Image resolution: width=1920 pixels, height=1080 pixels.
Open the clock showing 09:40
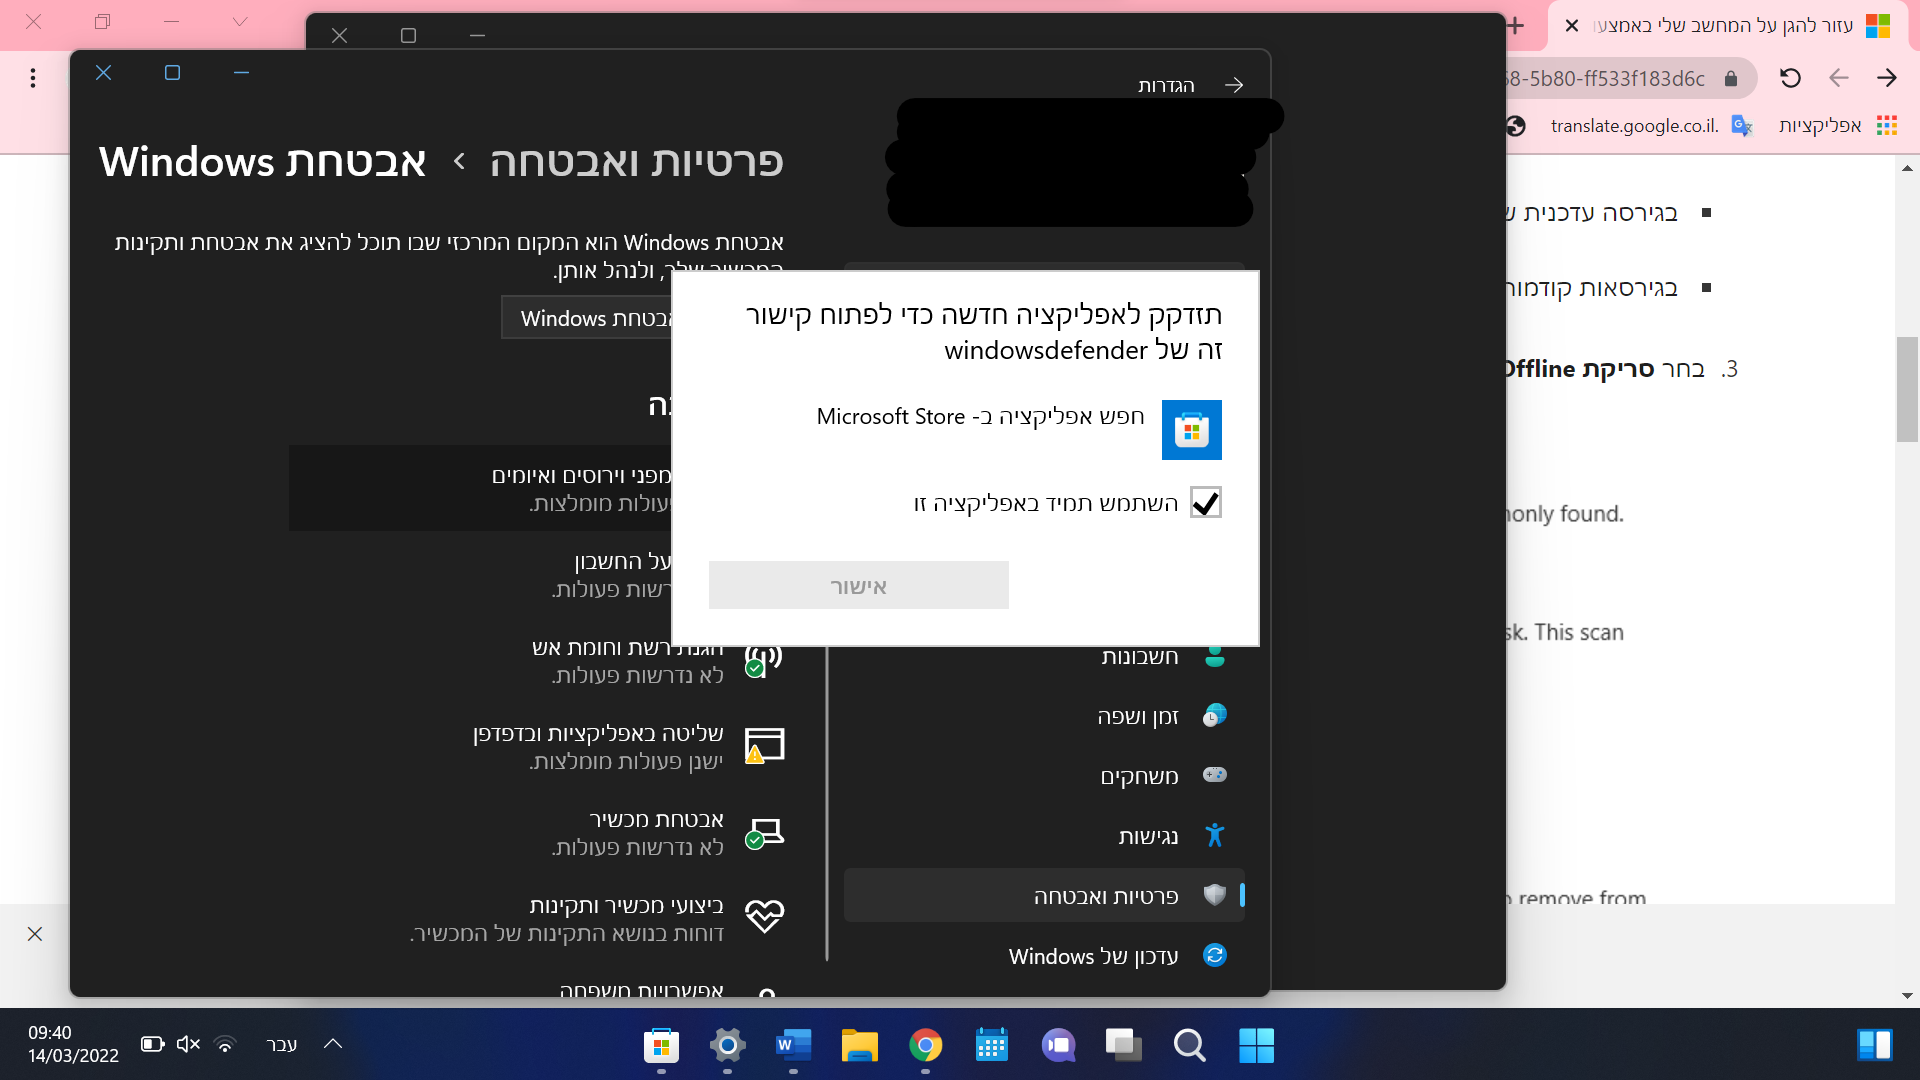[73, 1044]
